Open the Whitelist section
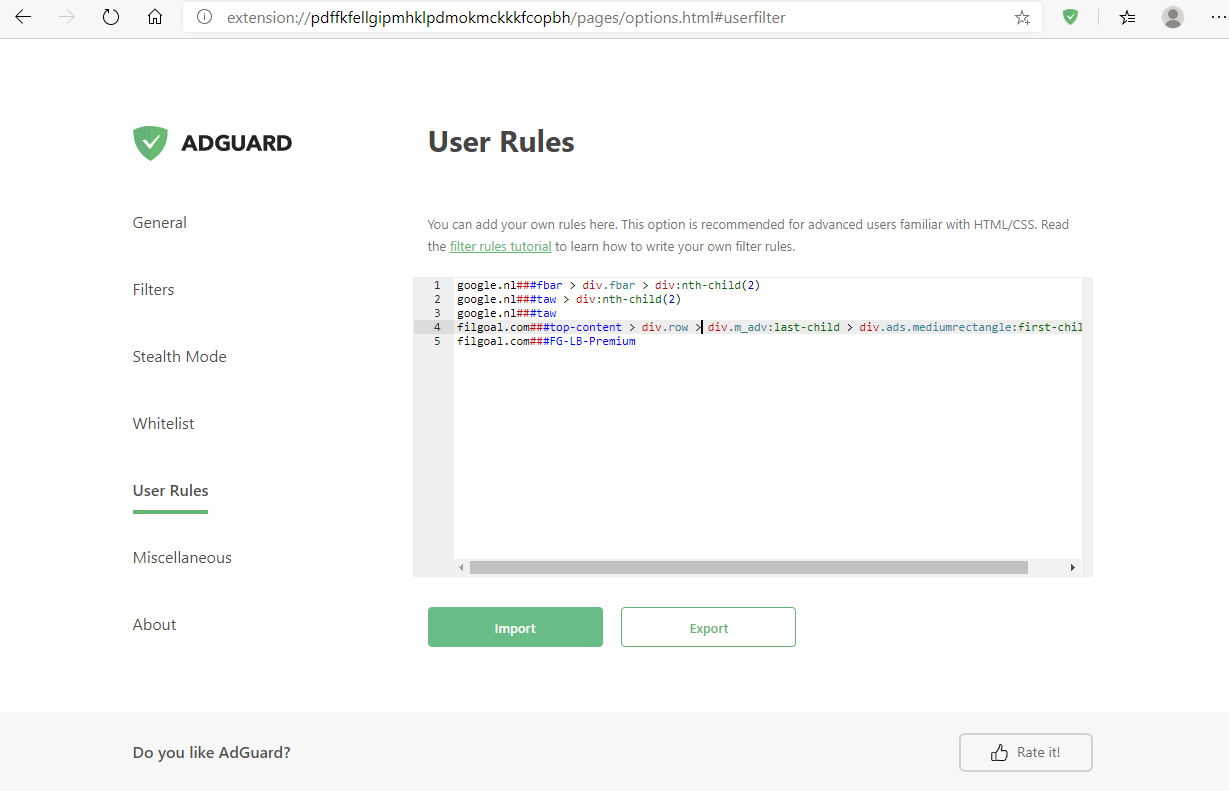The height and width of the screenshot is (791, 1229). [x=164, y=424]
